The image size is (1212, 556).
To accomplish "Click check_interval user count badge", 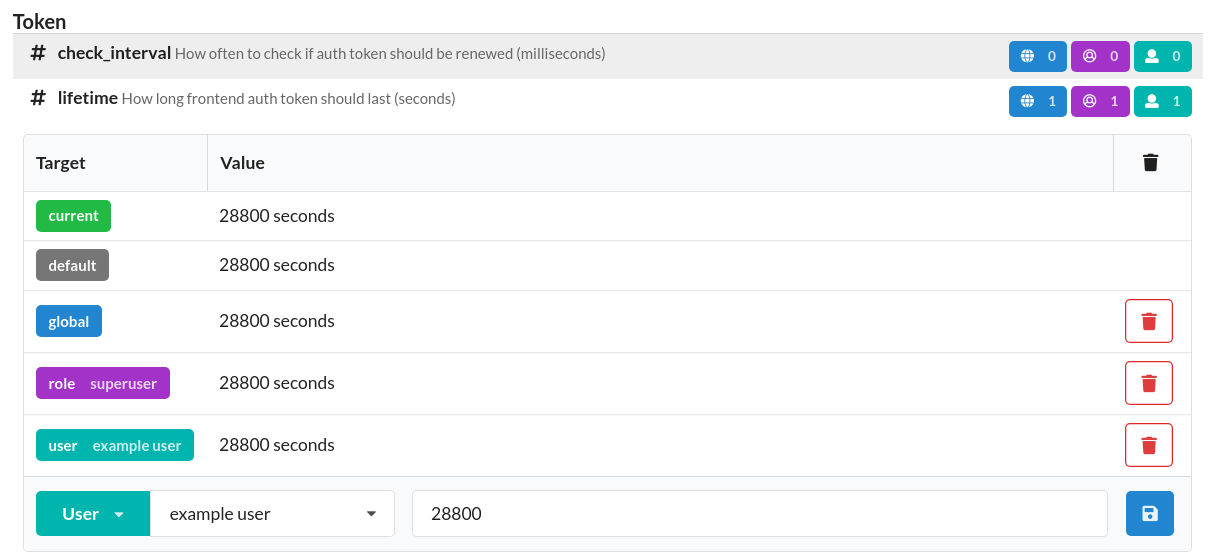I will click(1163, 56).
